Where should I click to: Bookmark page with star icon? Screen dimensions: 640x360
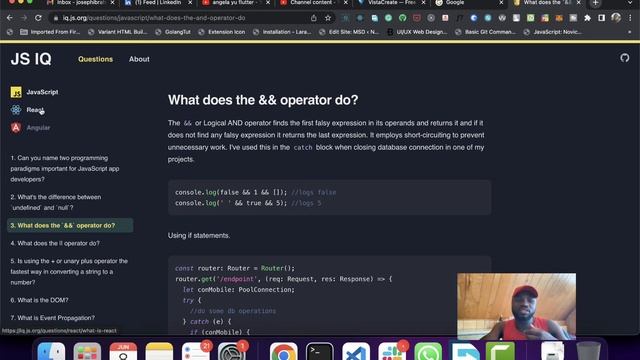(x=328, y=18)
